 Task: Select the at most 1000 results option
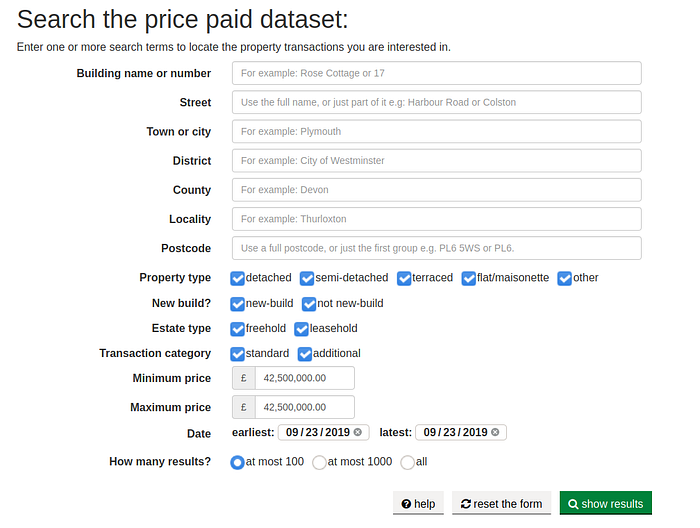pyautogui.click(x=319, y=462)
